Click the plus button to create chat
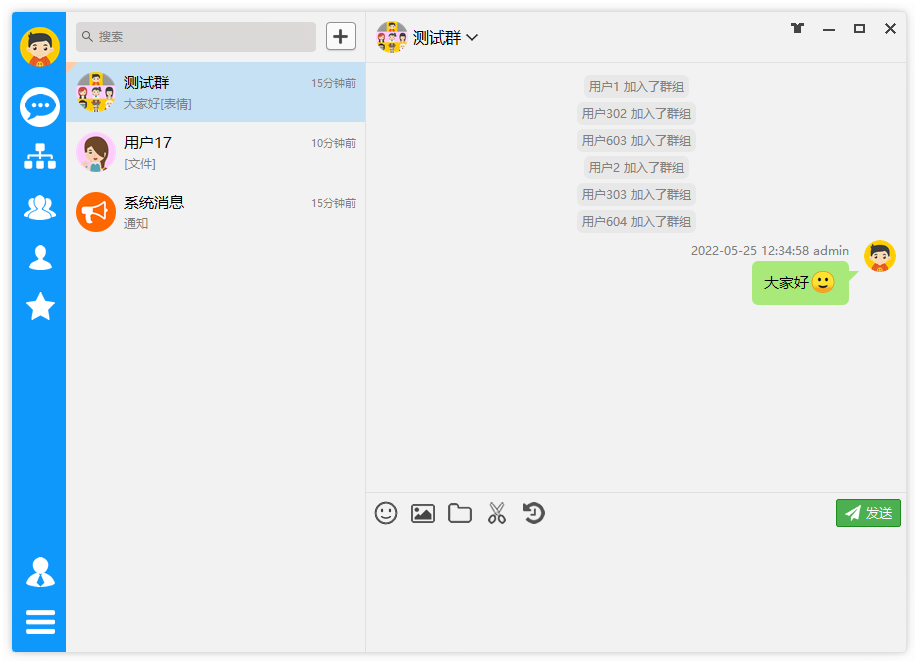918x664 pixels. [341, 36]
